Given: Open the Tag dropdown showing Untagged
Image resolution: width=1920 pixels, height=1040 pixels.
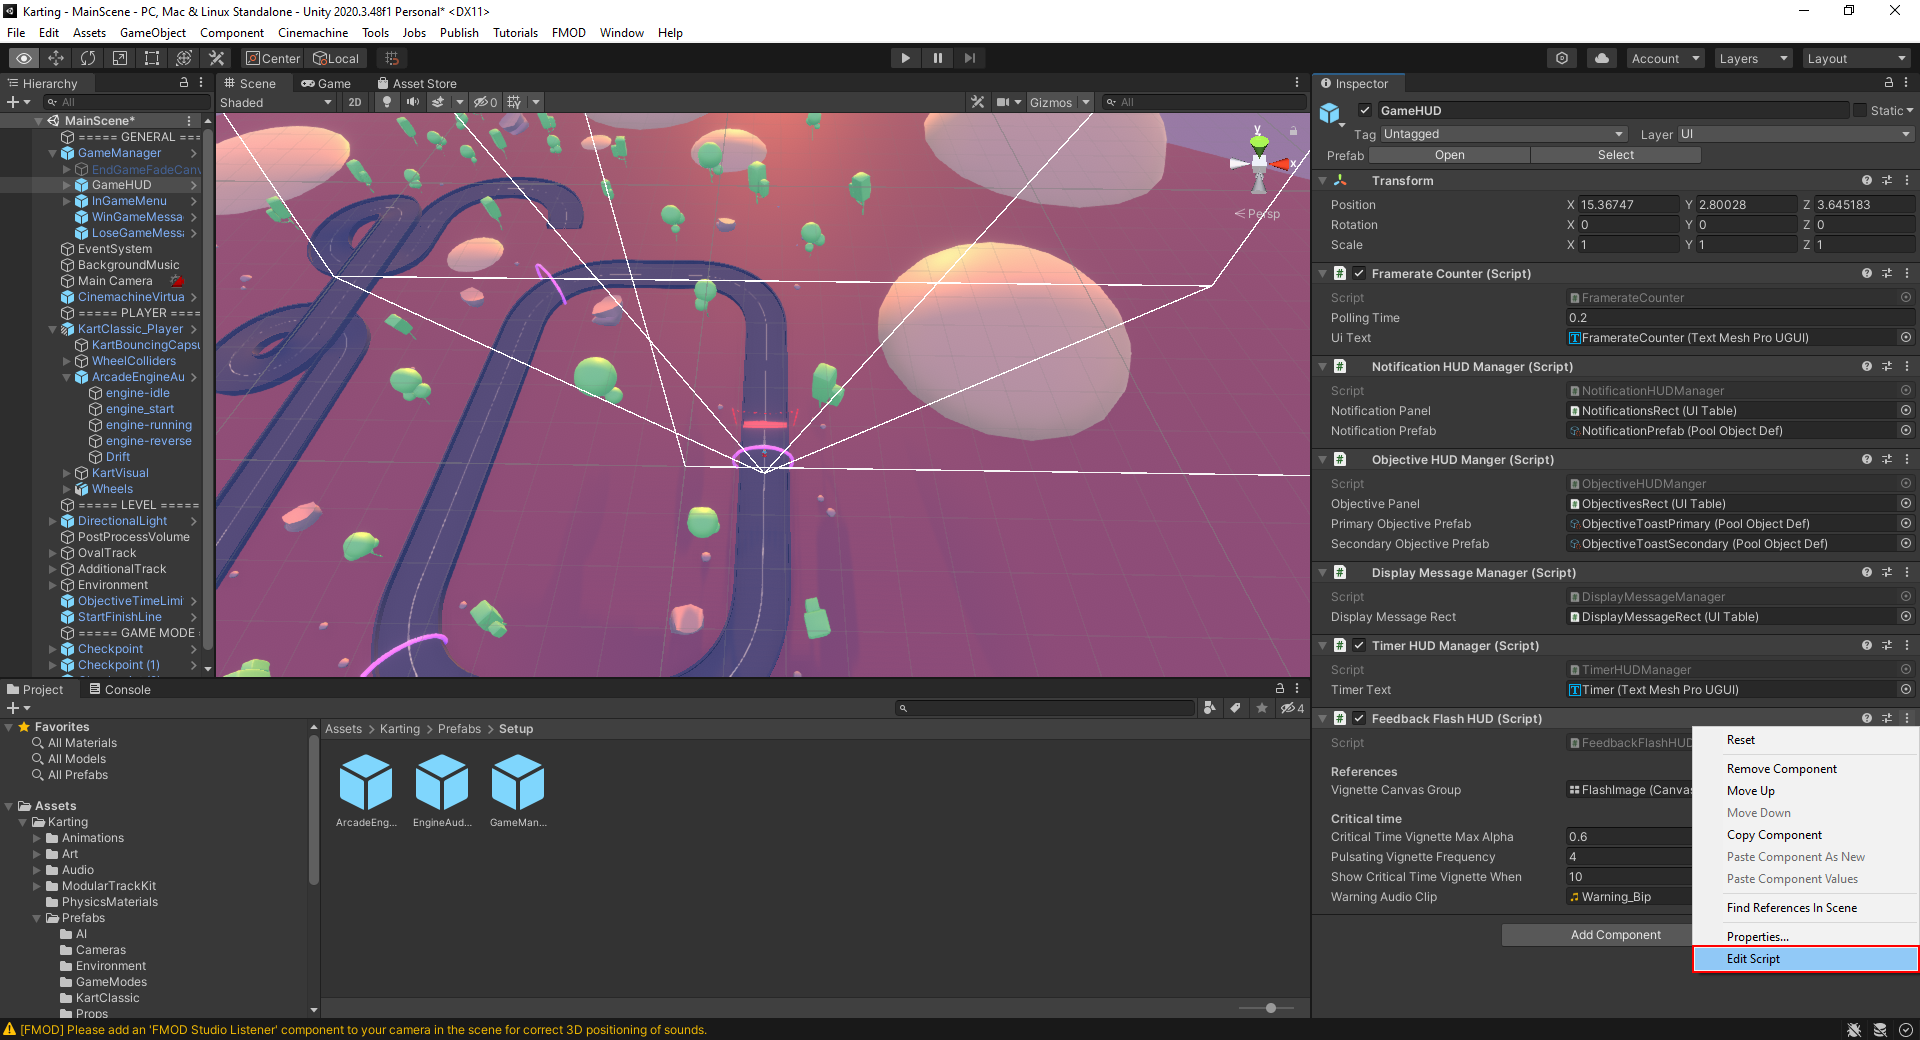Looking at the screenshot, I should click(1504, 134).
